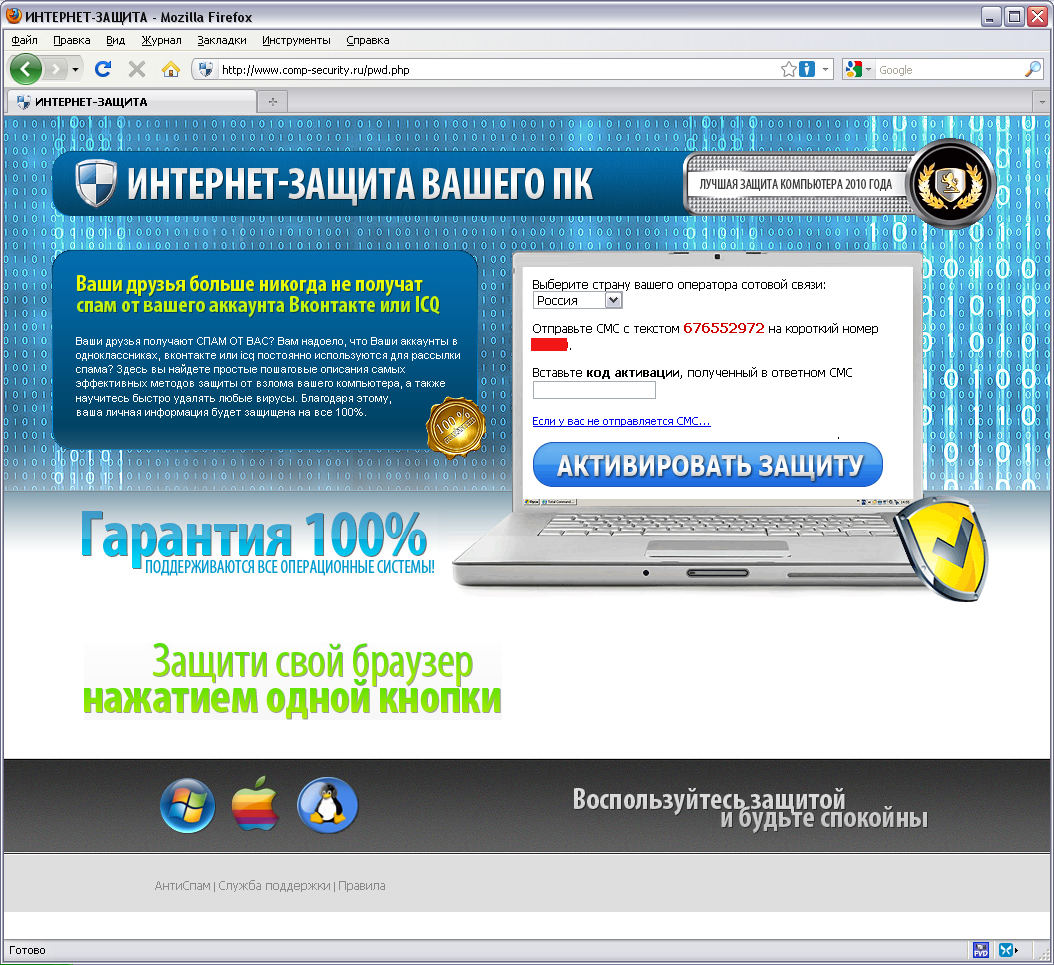Expand the Россия country dropdown

(613, 300)
